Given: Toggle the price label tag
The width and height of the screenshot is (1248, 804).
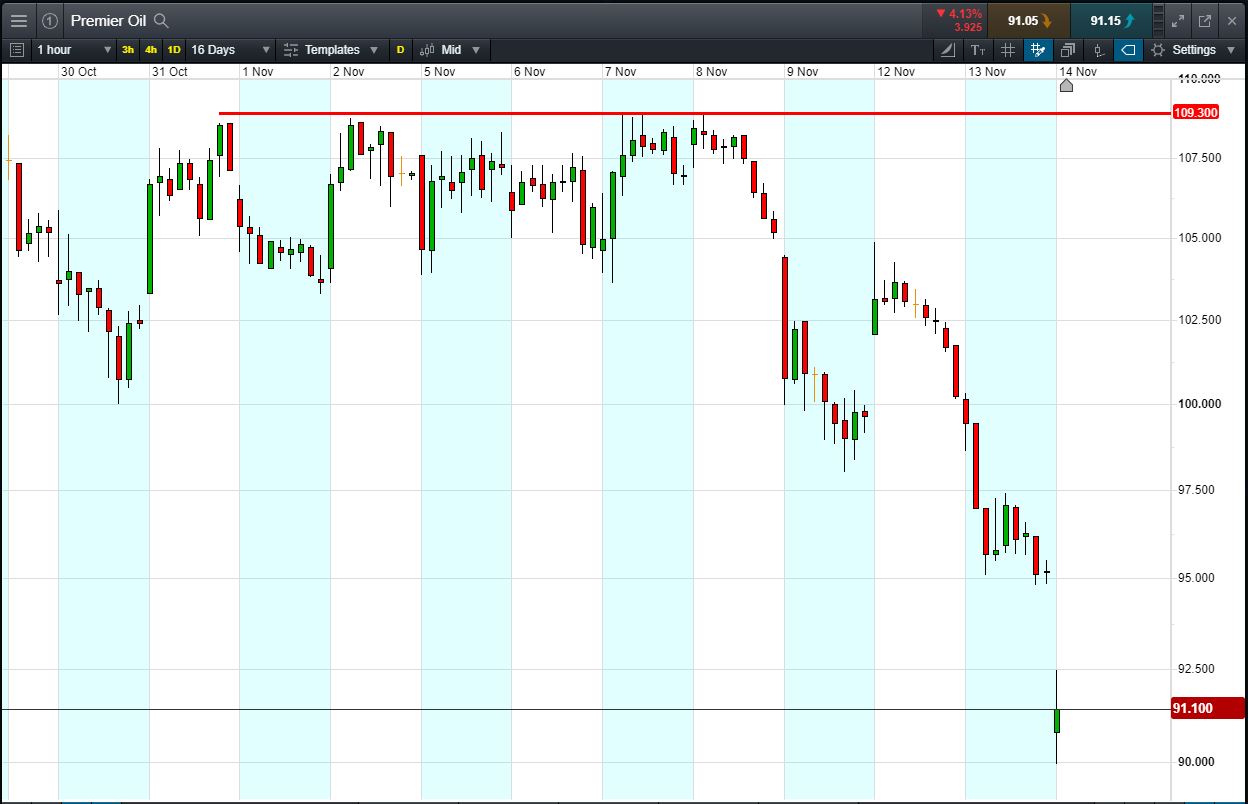Looking at the screenshot, I should pyautogui.click(x=1128, y=49).
